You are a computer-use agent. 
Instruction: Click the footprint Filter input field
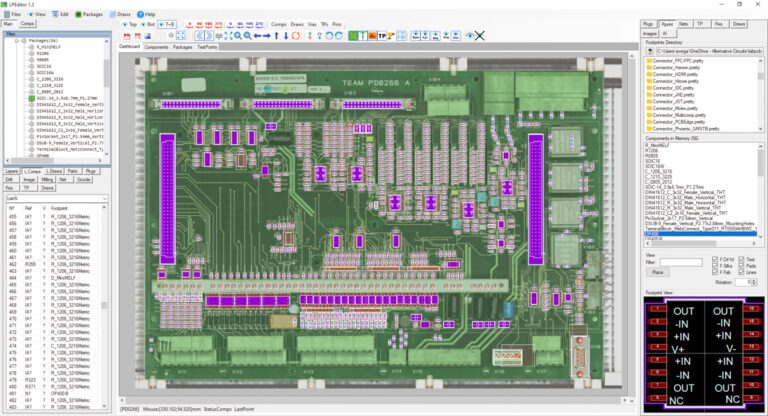coord(681,263)
